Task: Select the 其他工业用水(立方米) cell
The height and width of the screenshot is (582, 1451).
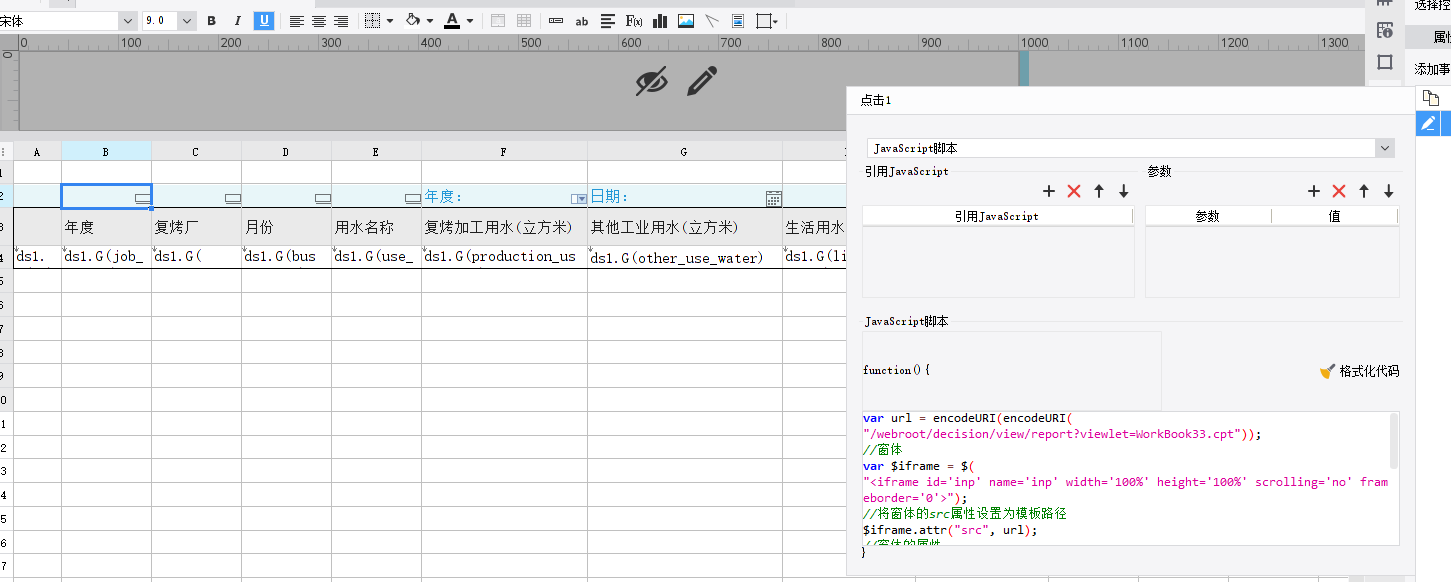Action: point(685,227)
